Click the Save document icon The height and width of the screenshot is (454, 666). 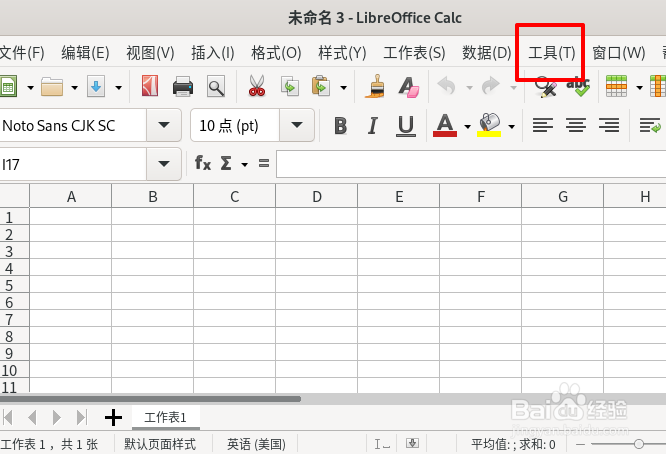tap(96, 87)
